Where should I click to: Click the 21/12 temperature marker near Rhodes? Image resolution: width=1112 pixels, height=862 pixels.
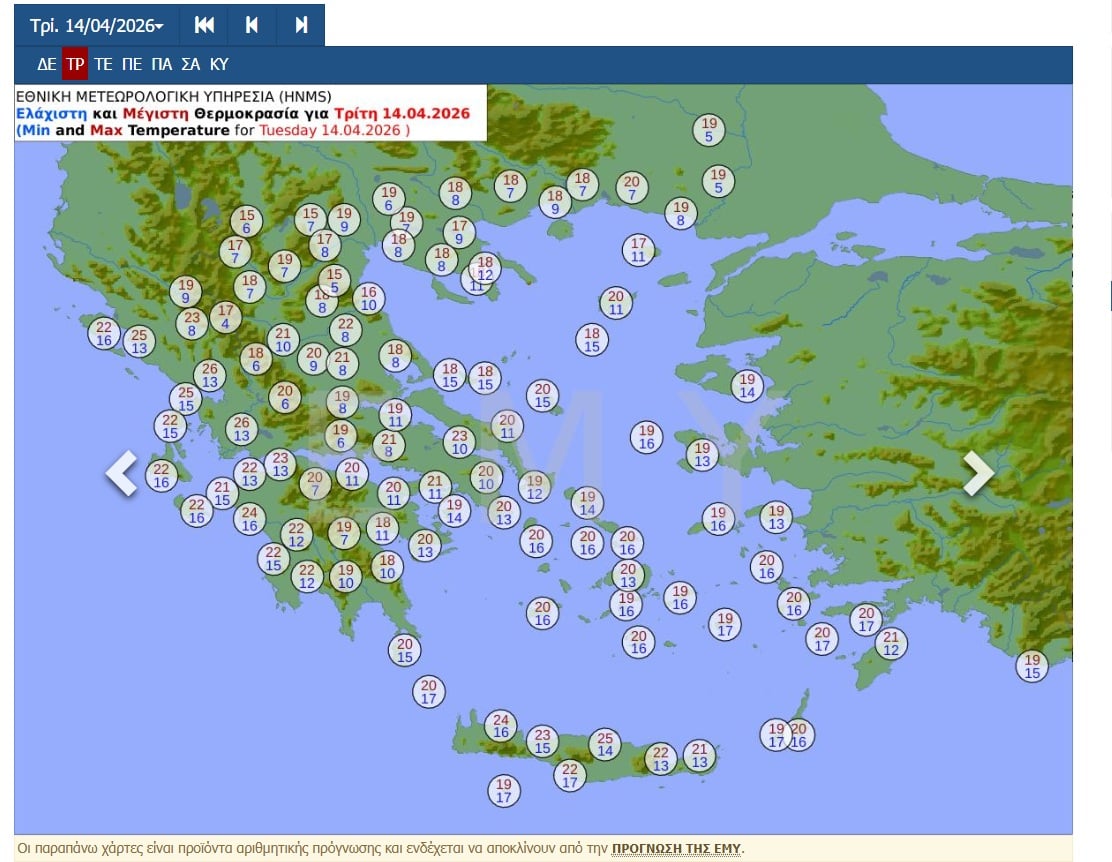(891, 643)
